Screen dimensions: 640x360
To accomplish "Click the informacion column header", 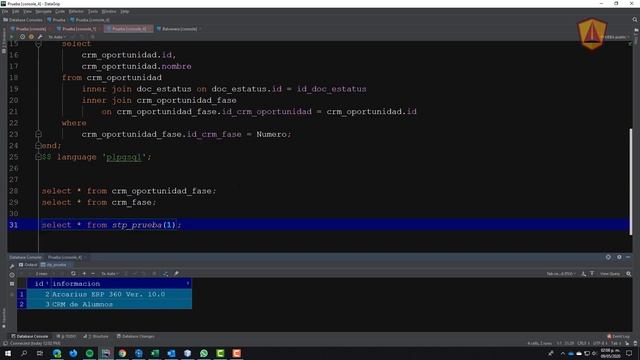I will pos(121,284).
